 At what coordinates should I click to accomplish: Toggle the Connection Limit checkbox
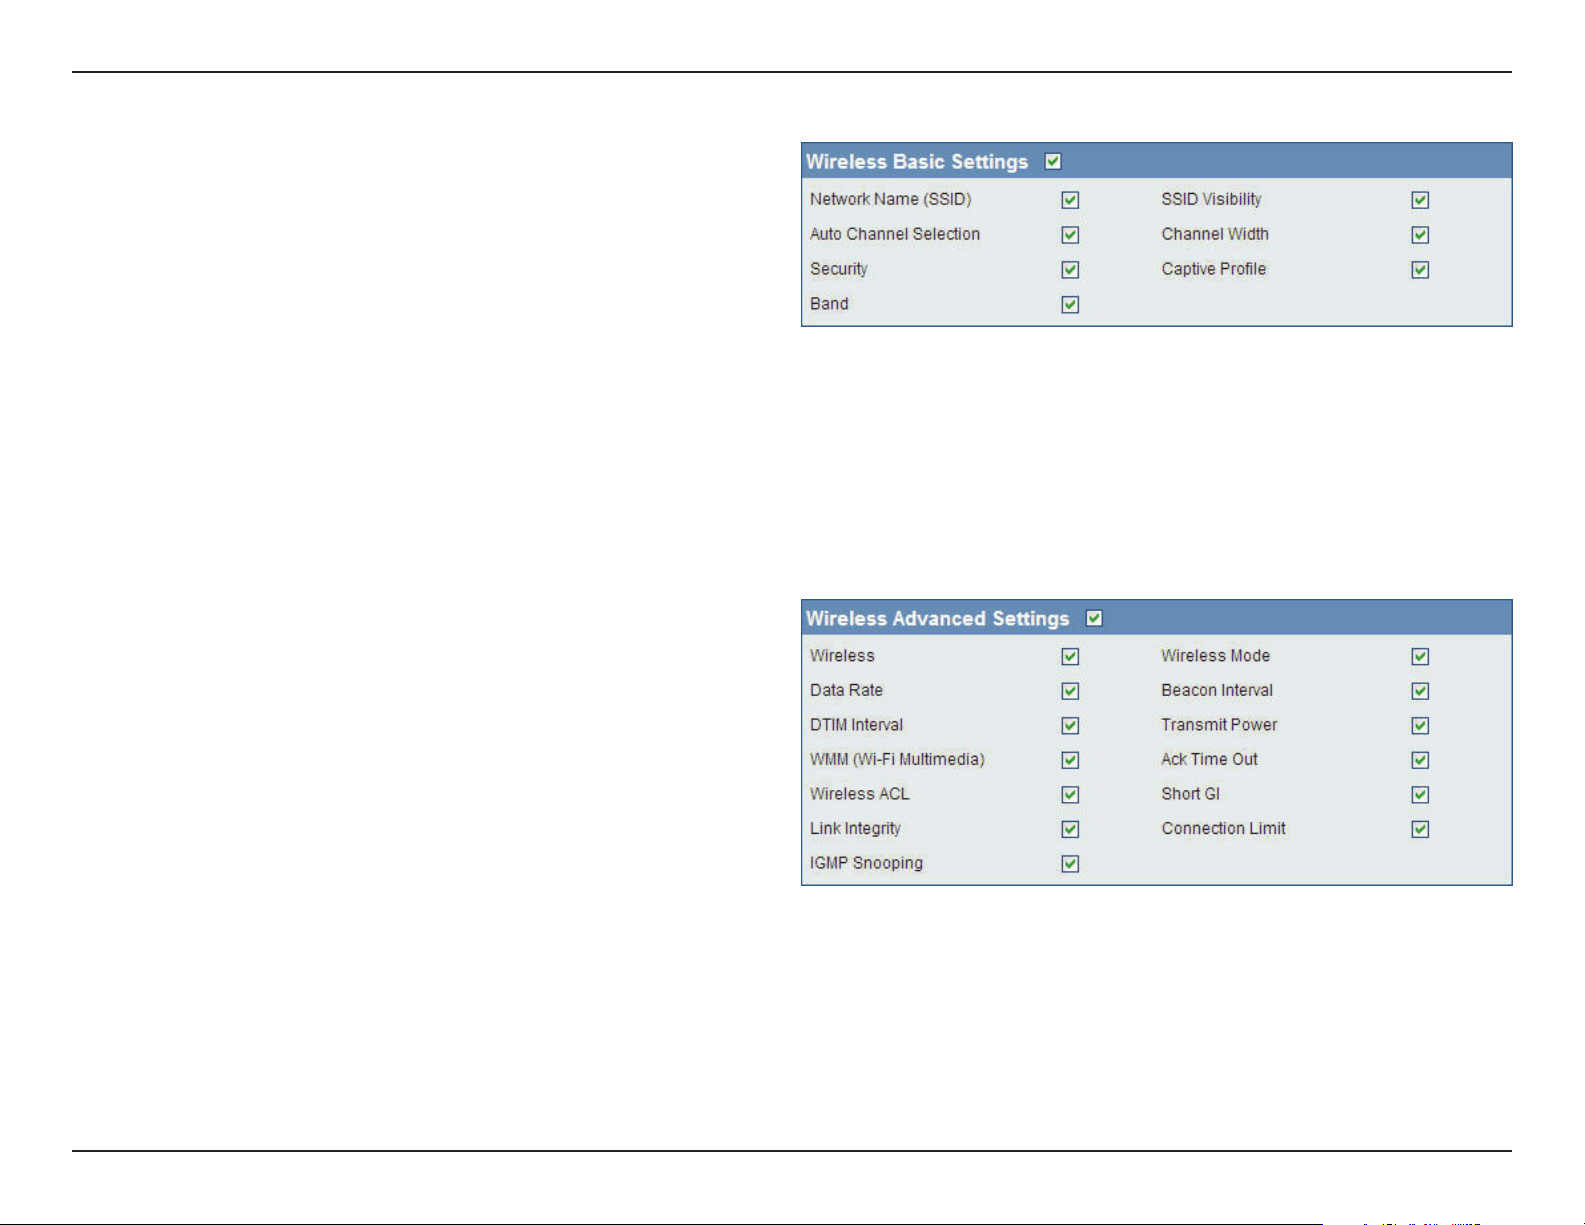[1420, 829]
